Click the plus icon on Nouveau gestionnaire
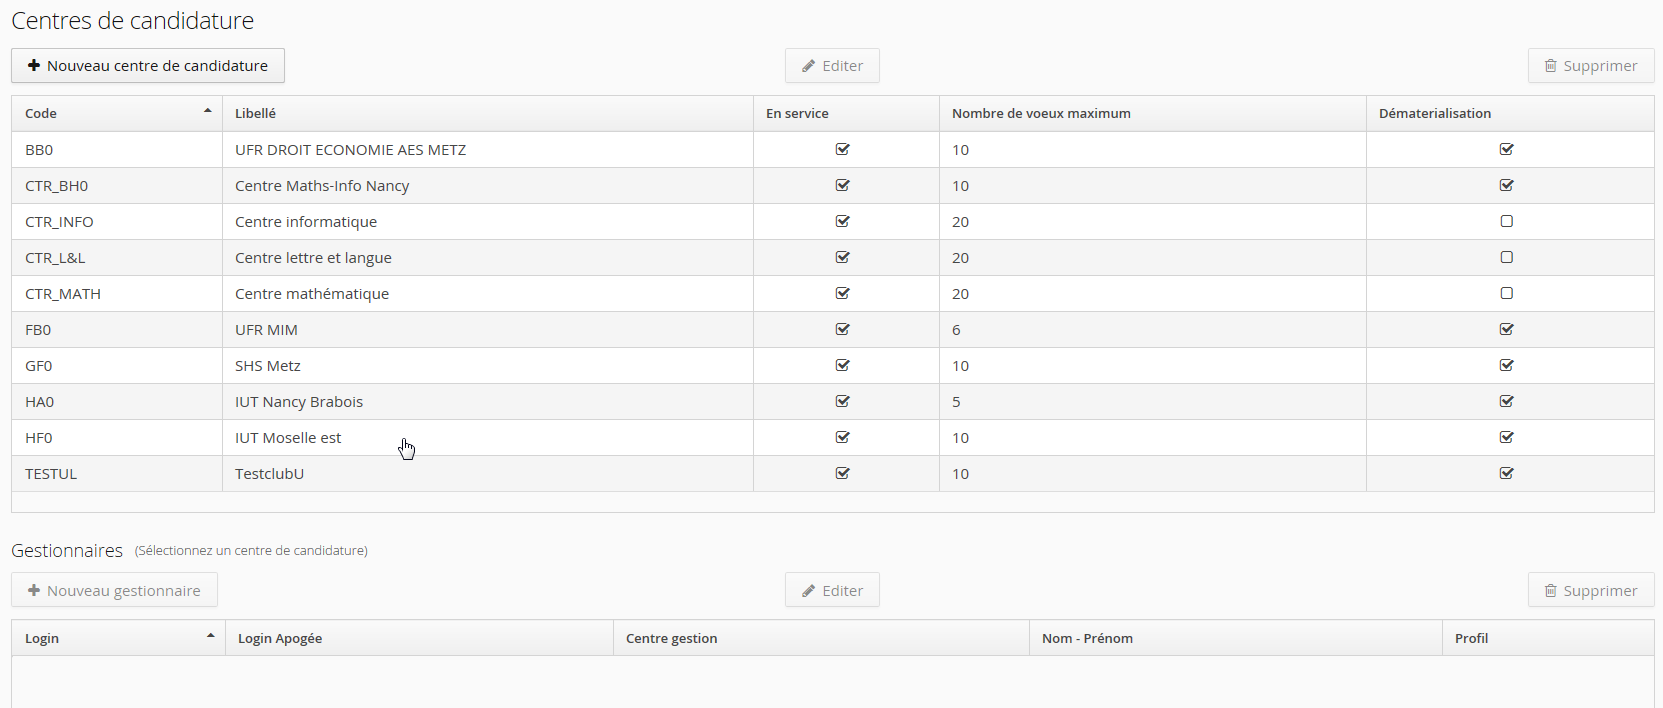The width and height of the screenshot is (1663, 708). [34, 591]
